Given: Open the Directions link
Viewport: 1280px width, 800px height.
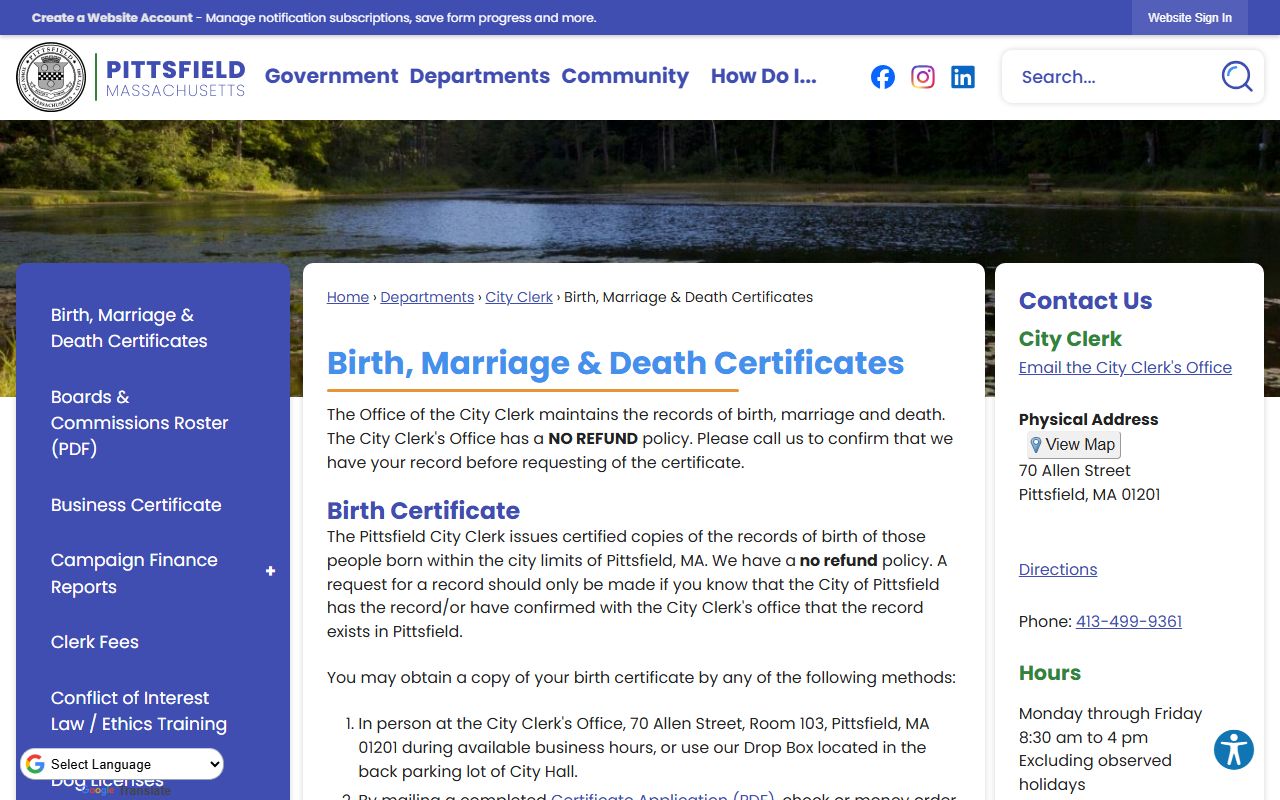Looking at the screenshot, I should (x=1057, y=569).
